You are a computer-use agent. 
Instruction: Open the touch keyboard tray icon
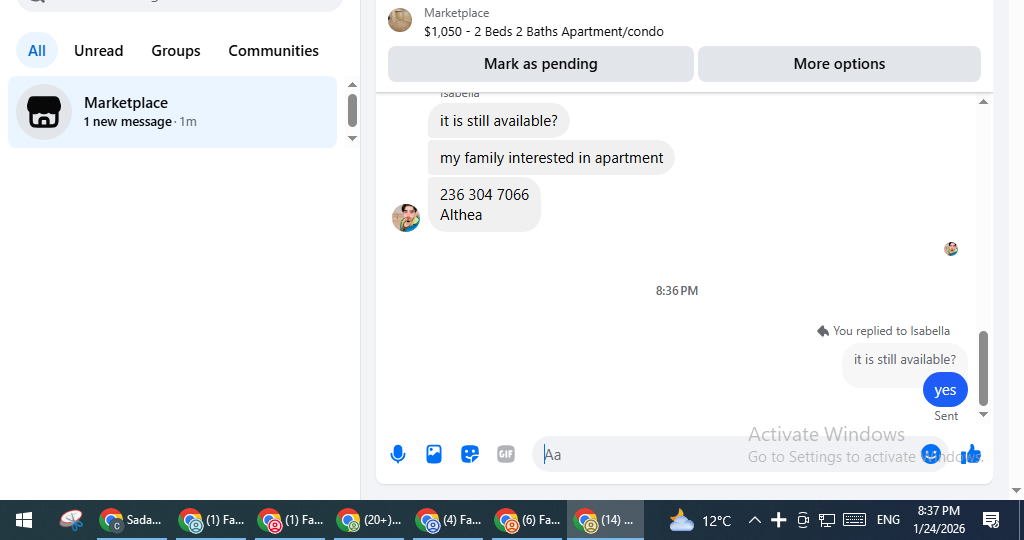click(854, 520)
